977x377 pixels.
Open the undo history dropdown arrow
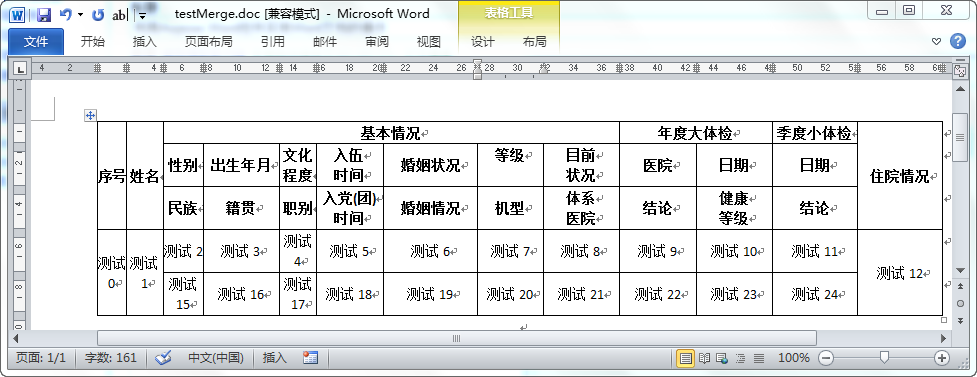point(80,15)
